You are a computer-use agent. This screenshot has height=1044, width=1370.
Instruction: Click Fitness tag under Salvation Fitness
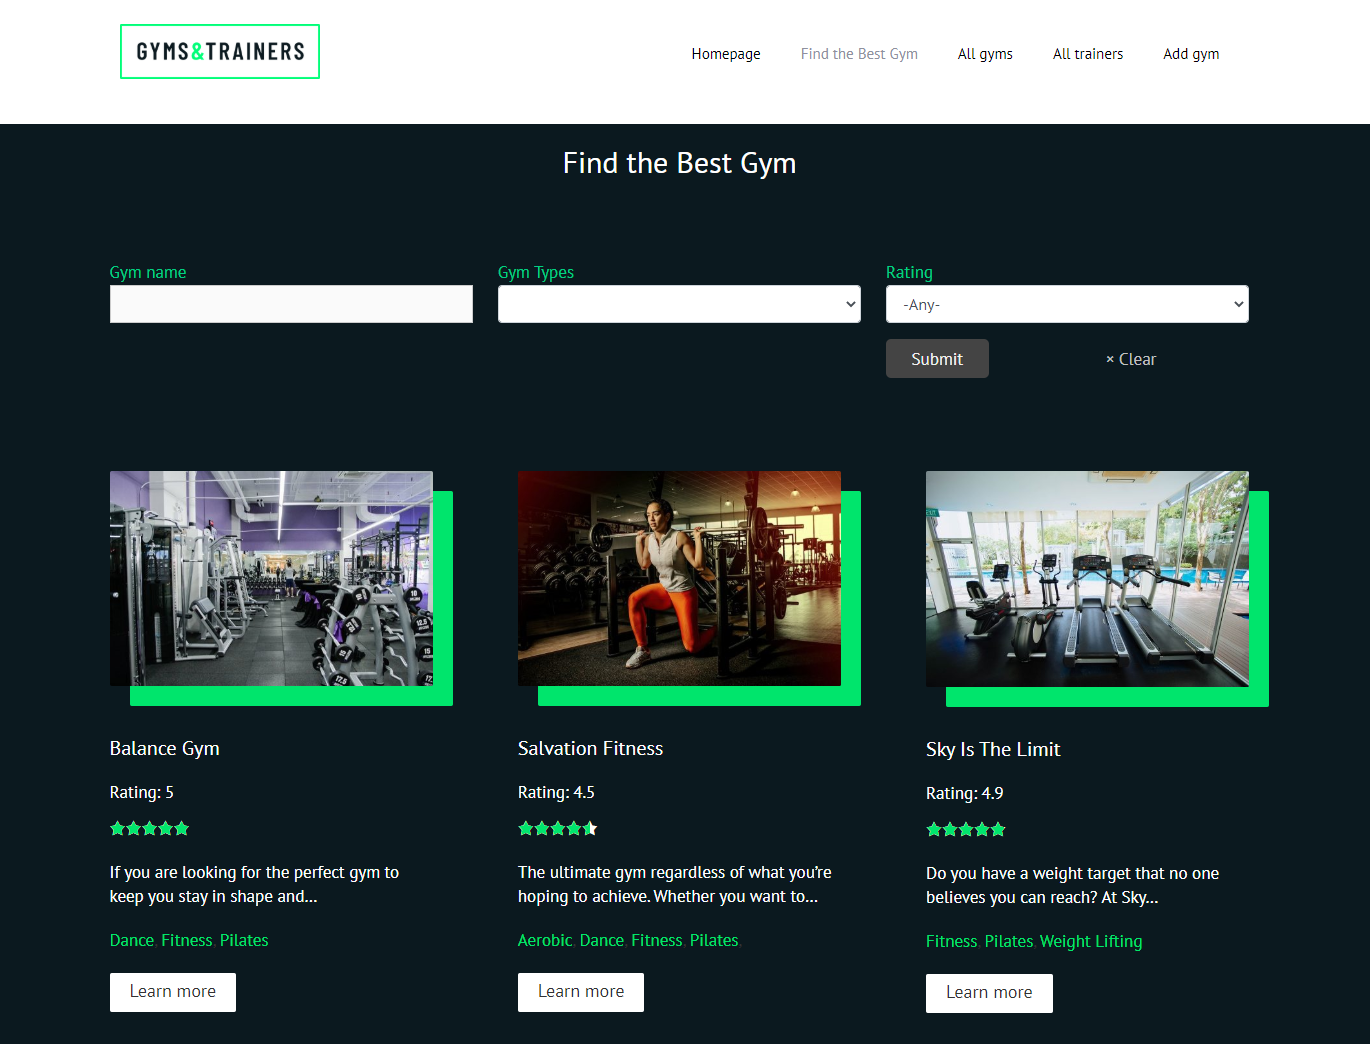pos(657,940)
